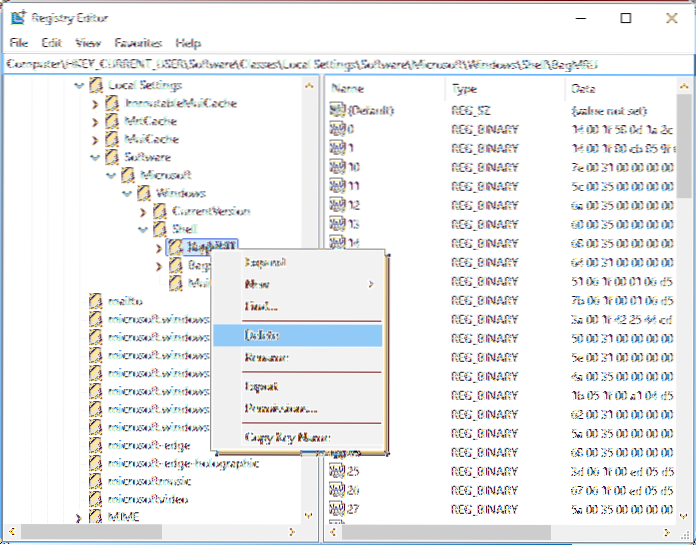Click the registry path address bar
This screenshot has height=545, width=696.
coord(348,63)
